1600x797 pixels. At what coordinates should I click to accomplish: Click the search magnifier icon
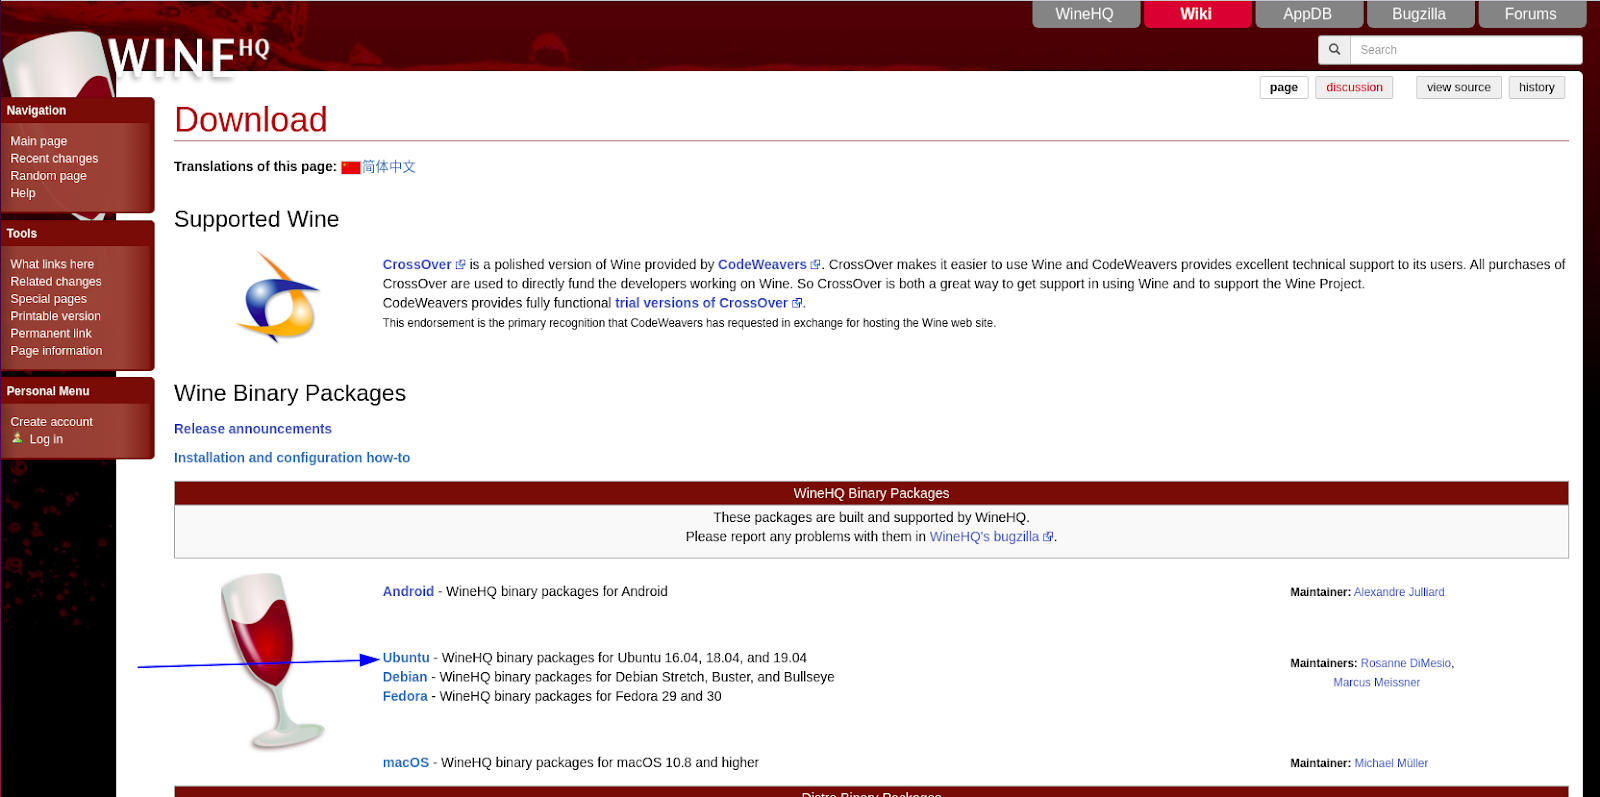(1334, 49)
